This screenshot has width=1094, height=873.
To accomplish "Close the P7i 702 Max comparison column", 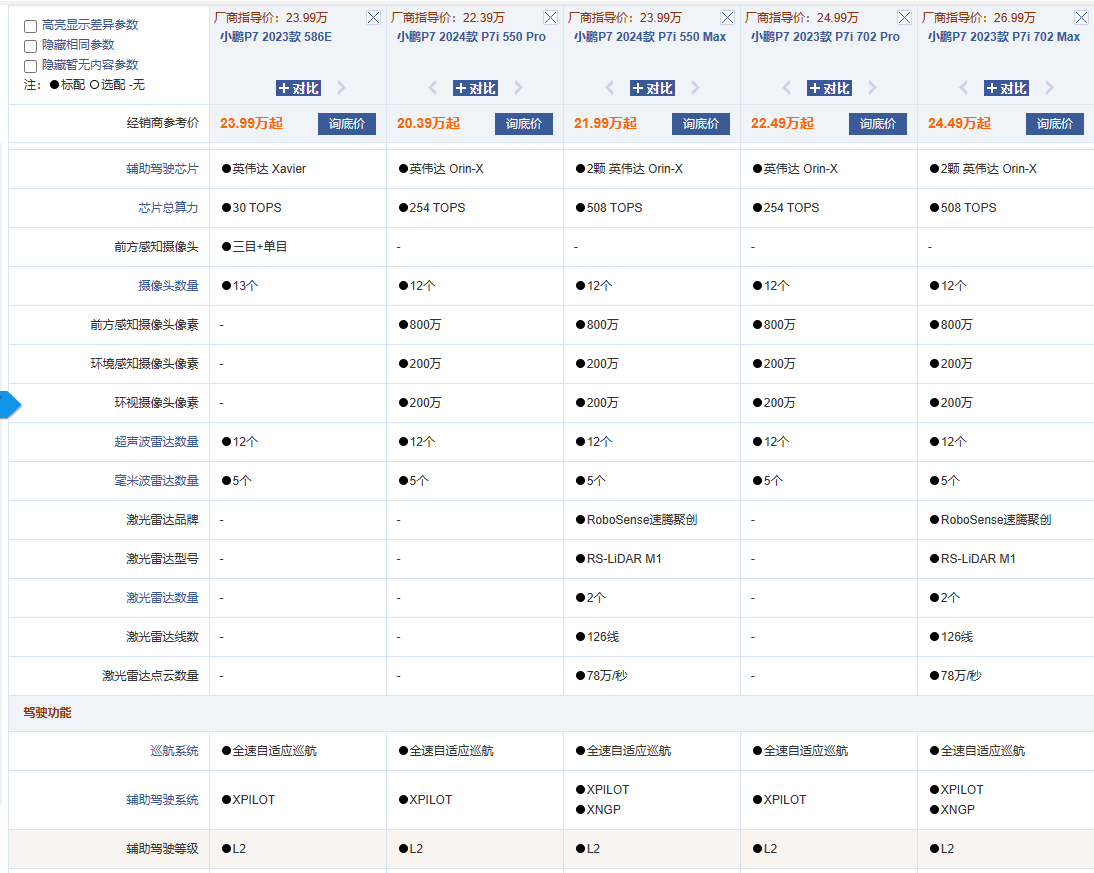I will click(x=1081, y=17).
